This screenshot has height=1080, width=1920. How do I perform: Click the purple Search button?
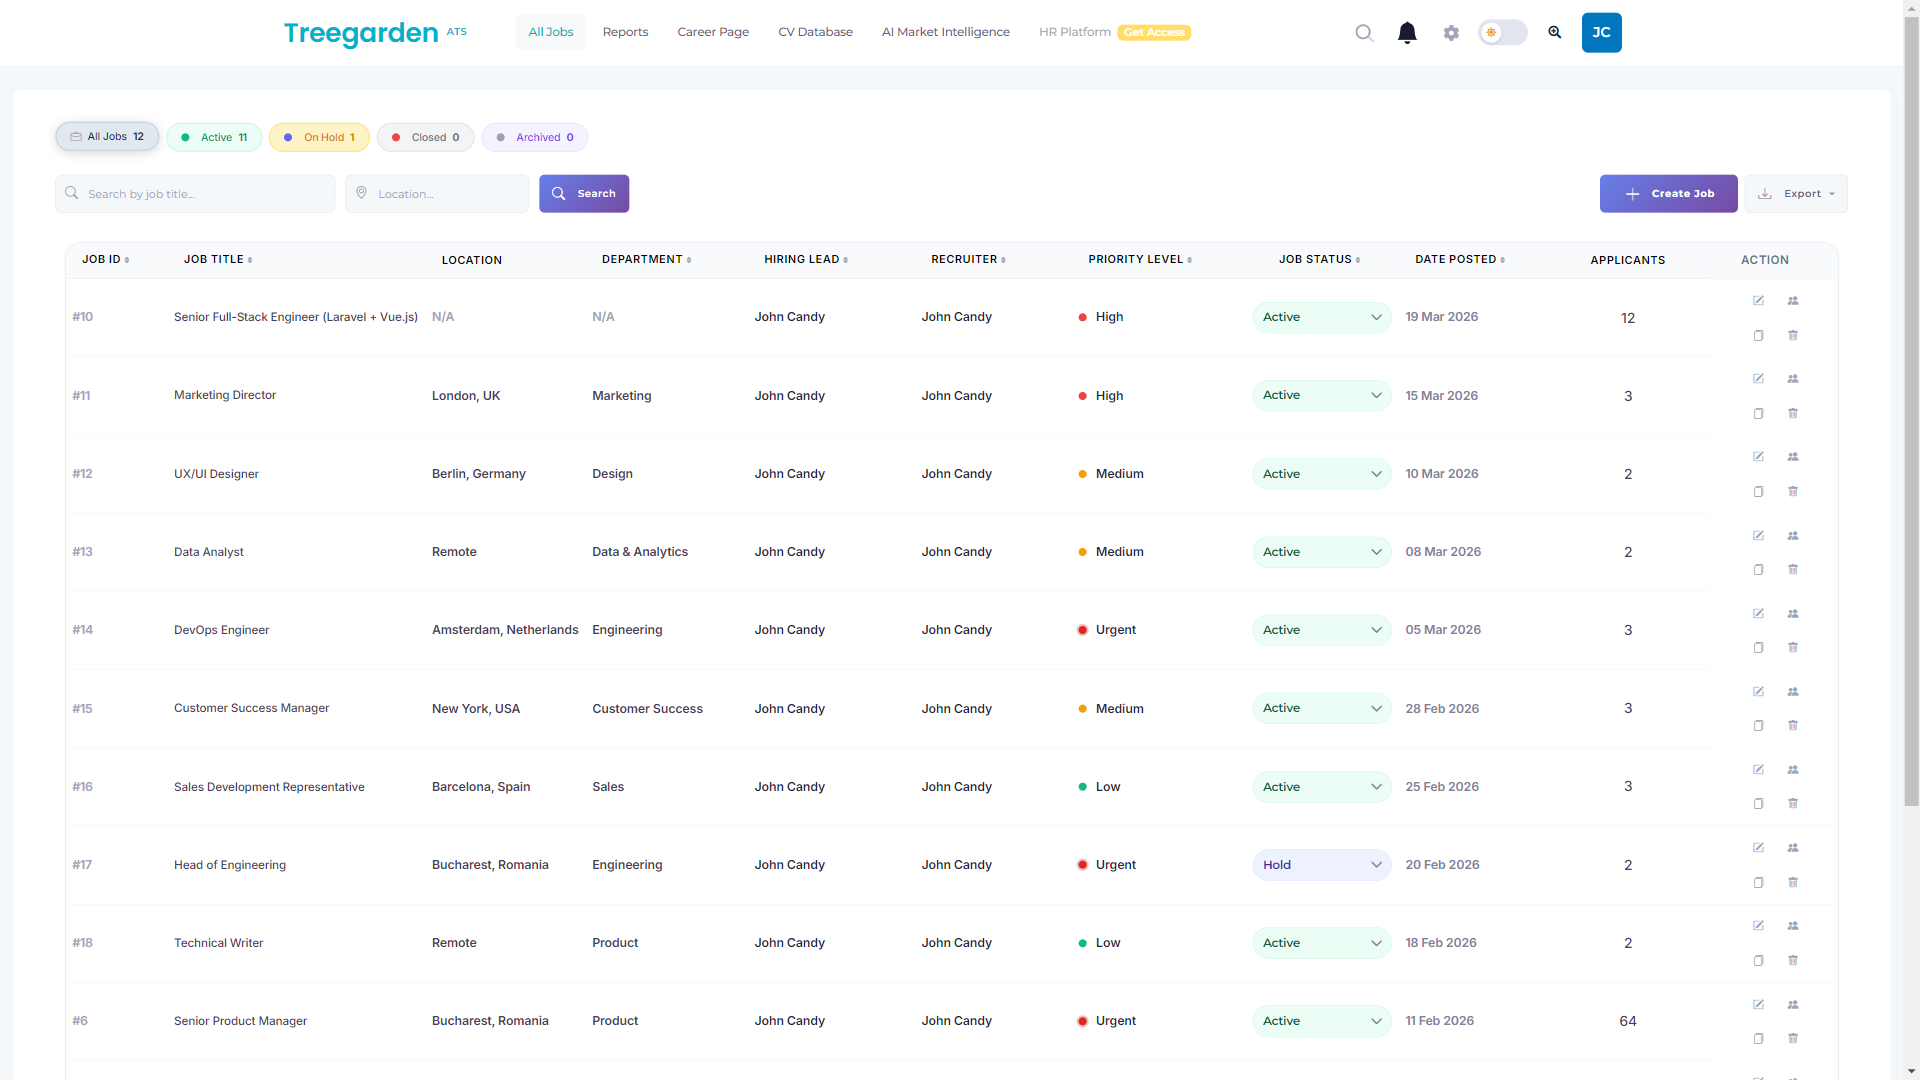[x=584, y=194]
